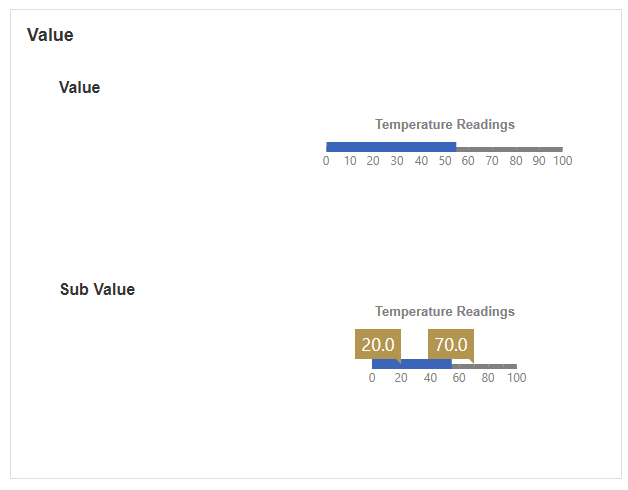Click the lower Temperature Readings title
Image resolution: width=628 pixels, height=490 pixels.
click(445, 311)
